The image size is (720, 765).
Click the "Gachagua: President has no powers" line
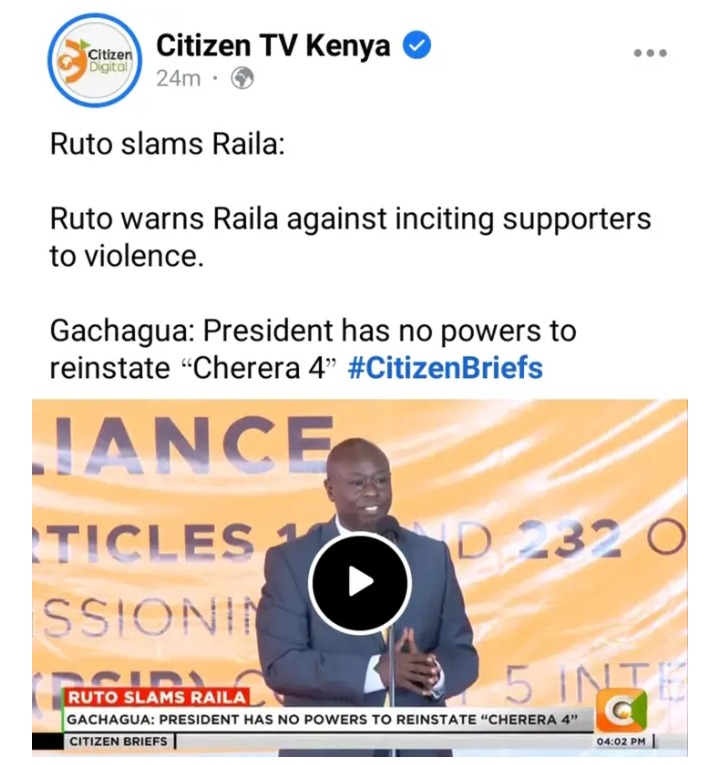pyautogui.click(x=313, y=330)
